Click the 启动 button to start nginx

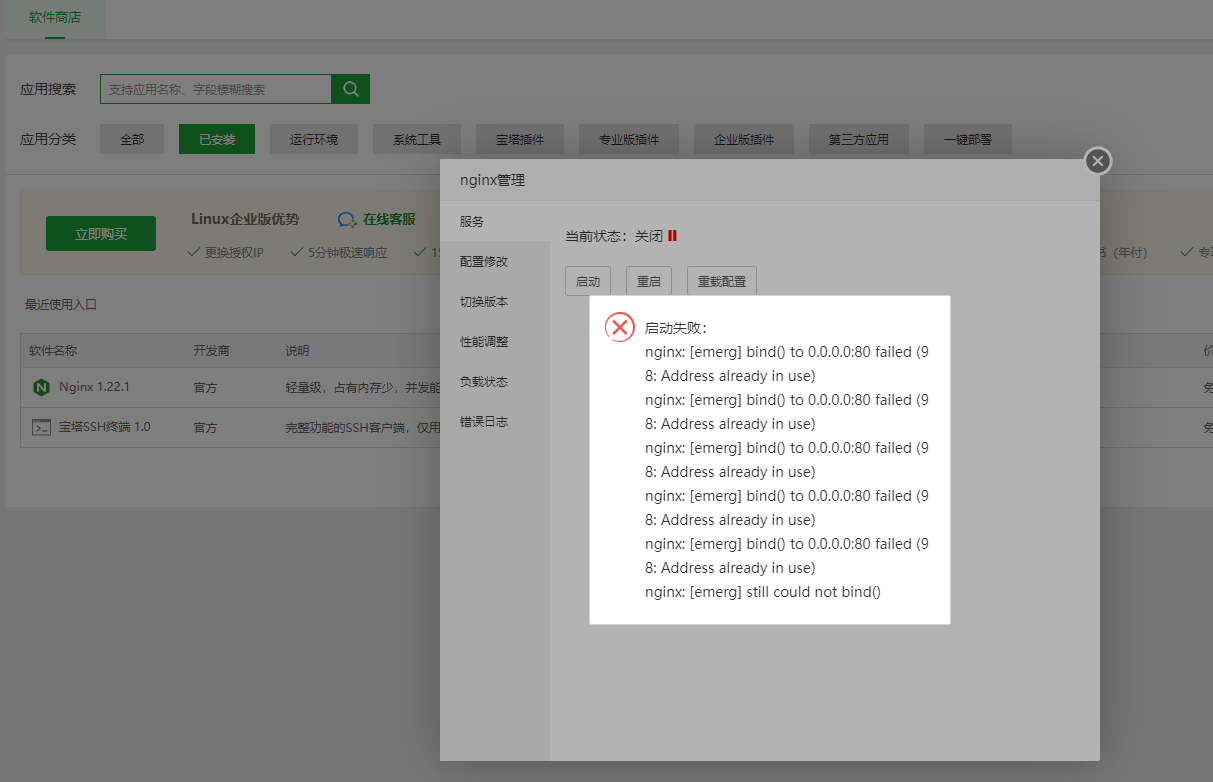click(588, 281)
